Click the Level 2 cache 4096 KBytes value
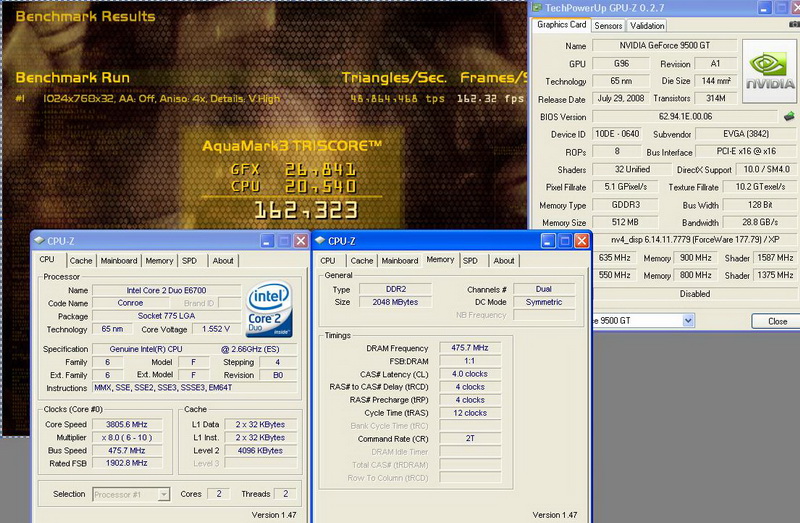This screenshot has width=800, height=523. [x=260, y=451]
